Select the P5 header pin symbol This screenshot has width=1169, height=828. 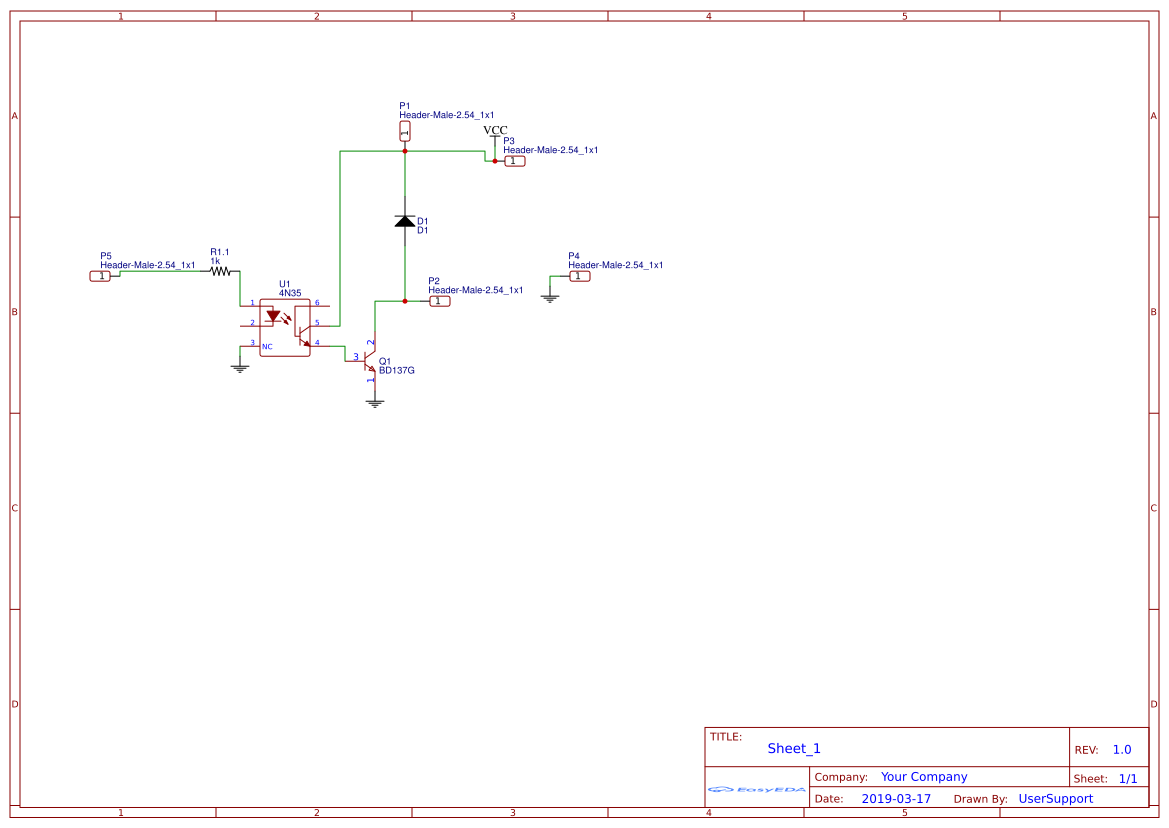coord(100,276)
